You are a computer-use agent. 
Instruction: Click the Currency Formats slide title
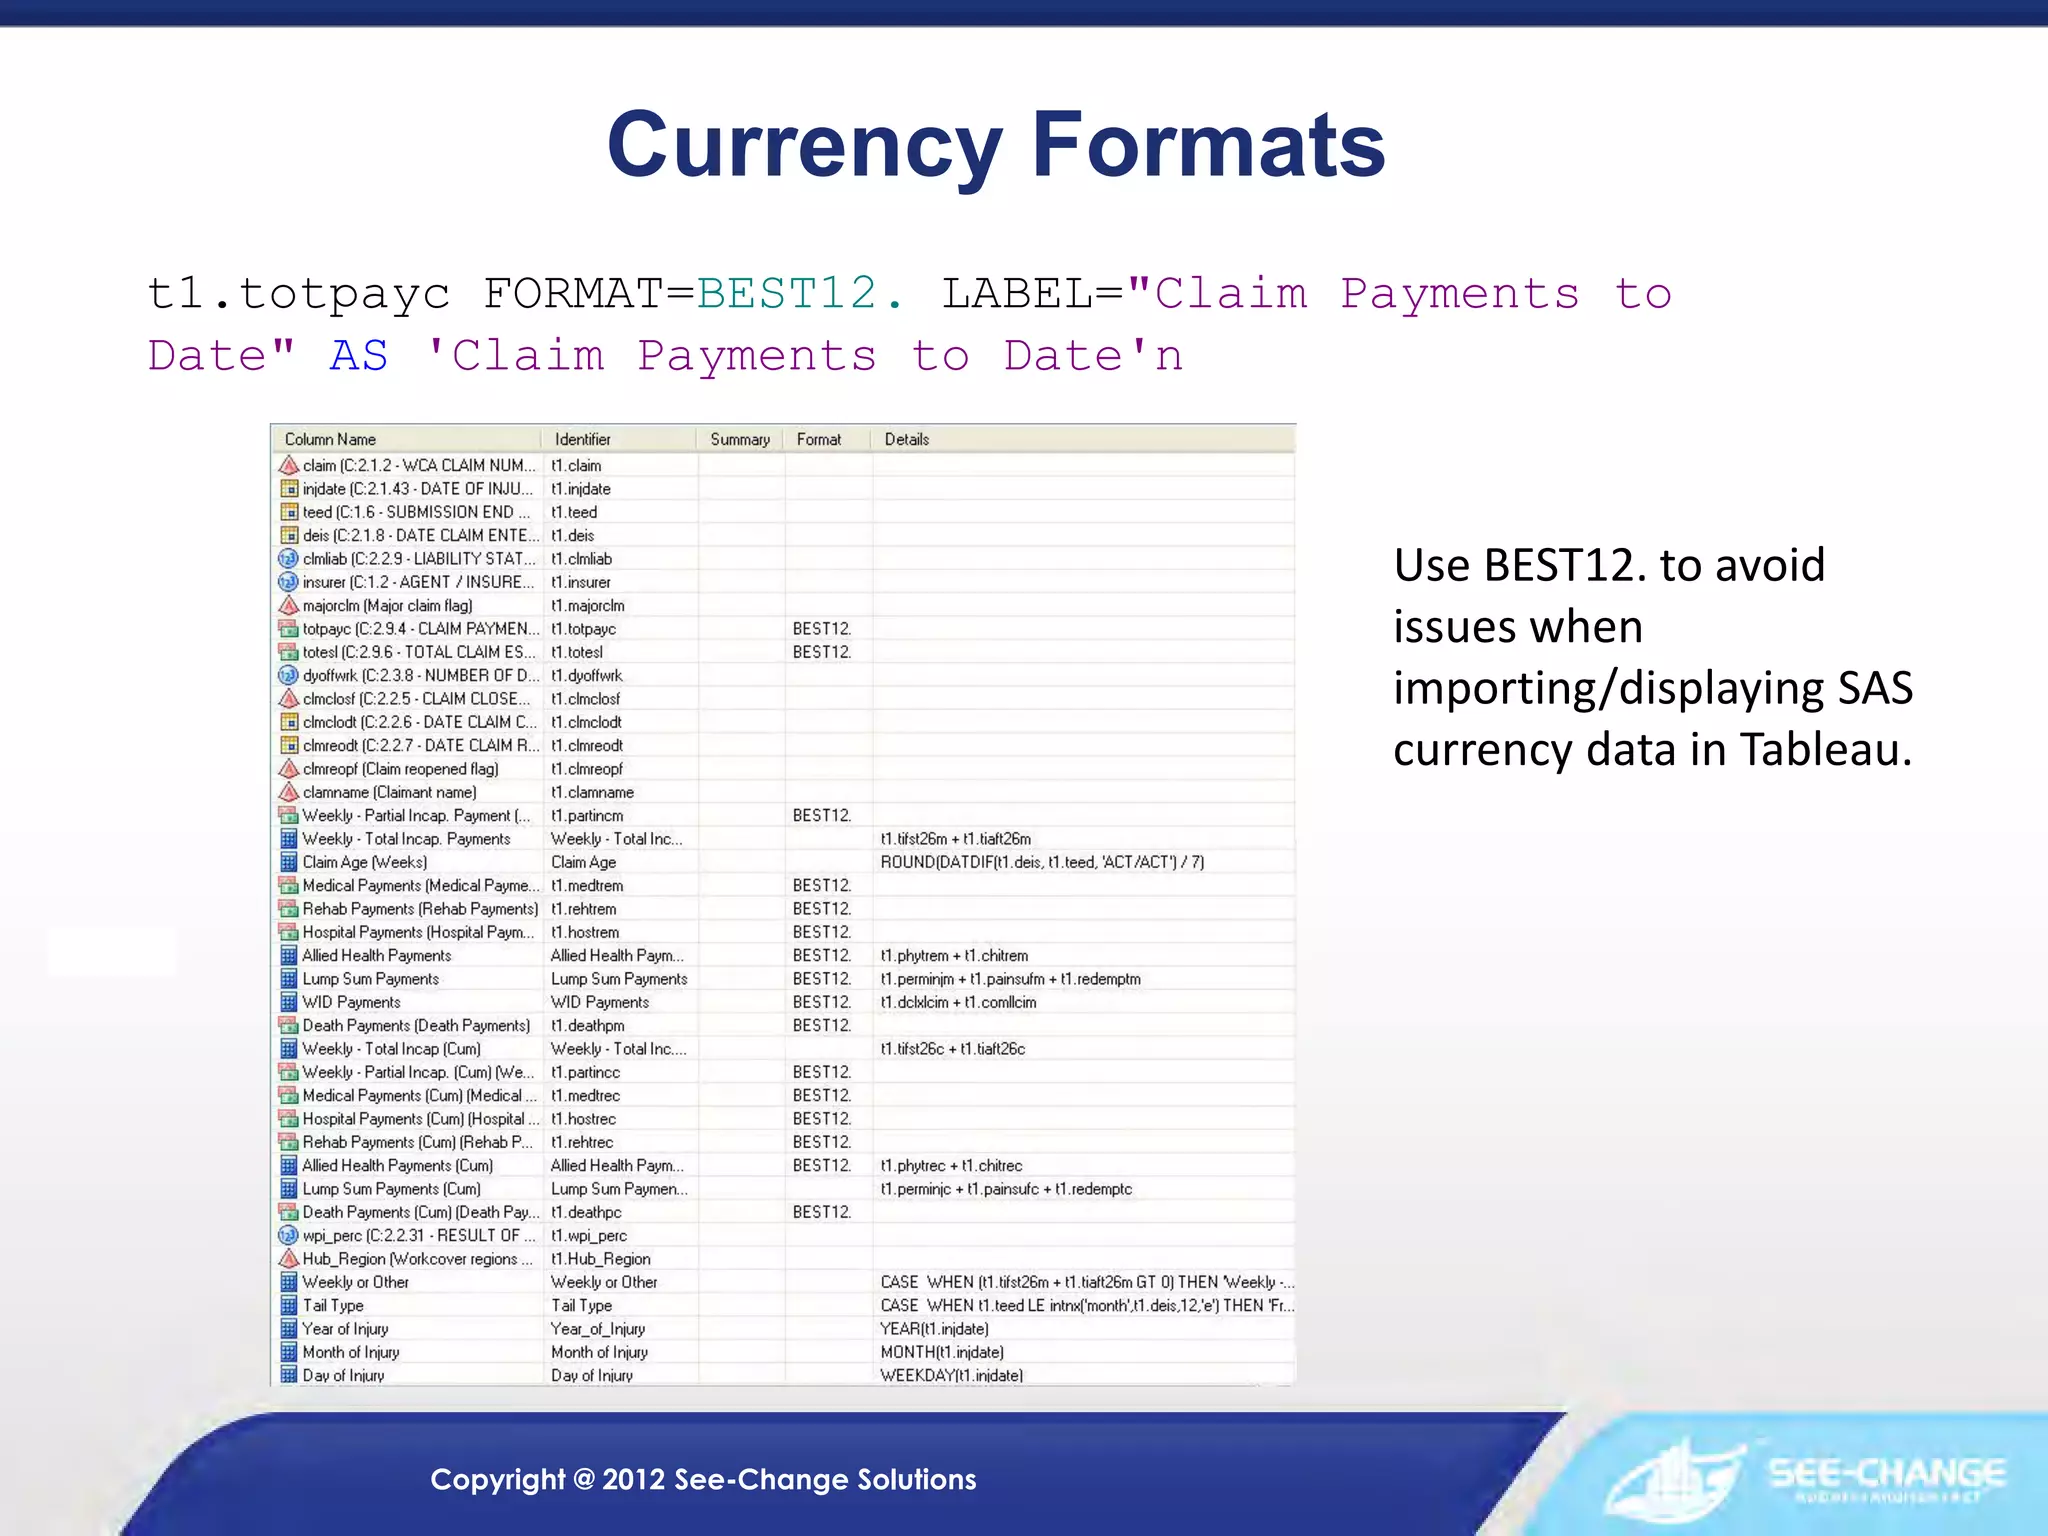point(996,146)
